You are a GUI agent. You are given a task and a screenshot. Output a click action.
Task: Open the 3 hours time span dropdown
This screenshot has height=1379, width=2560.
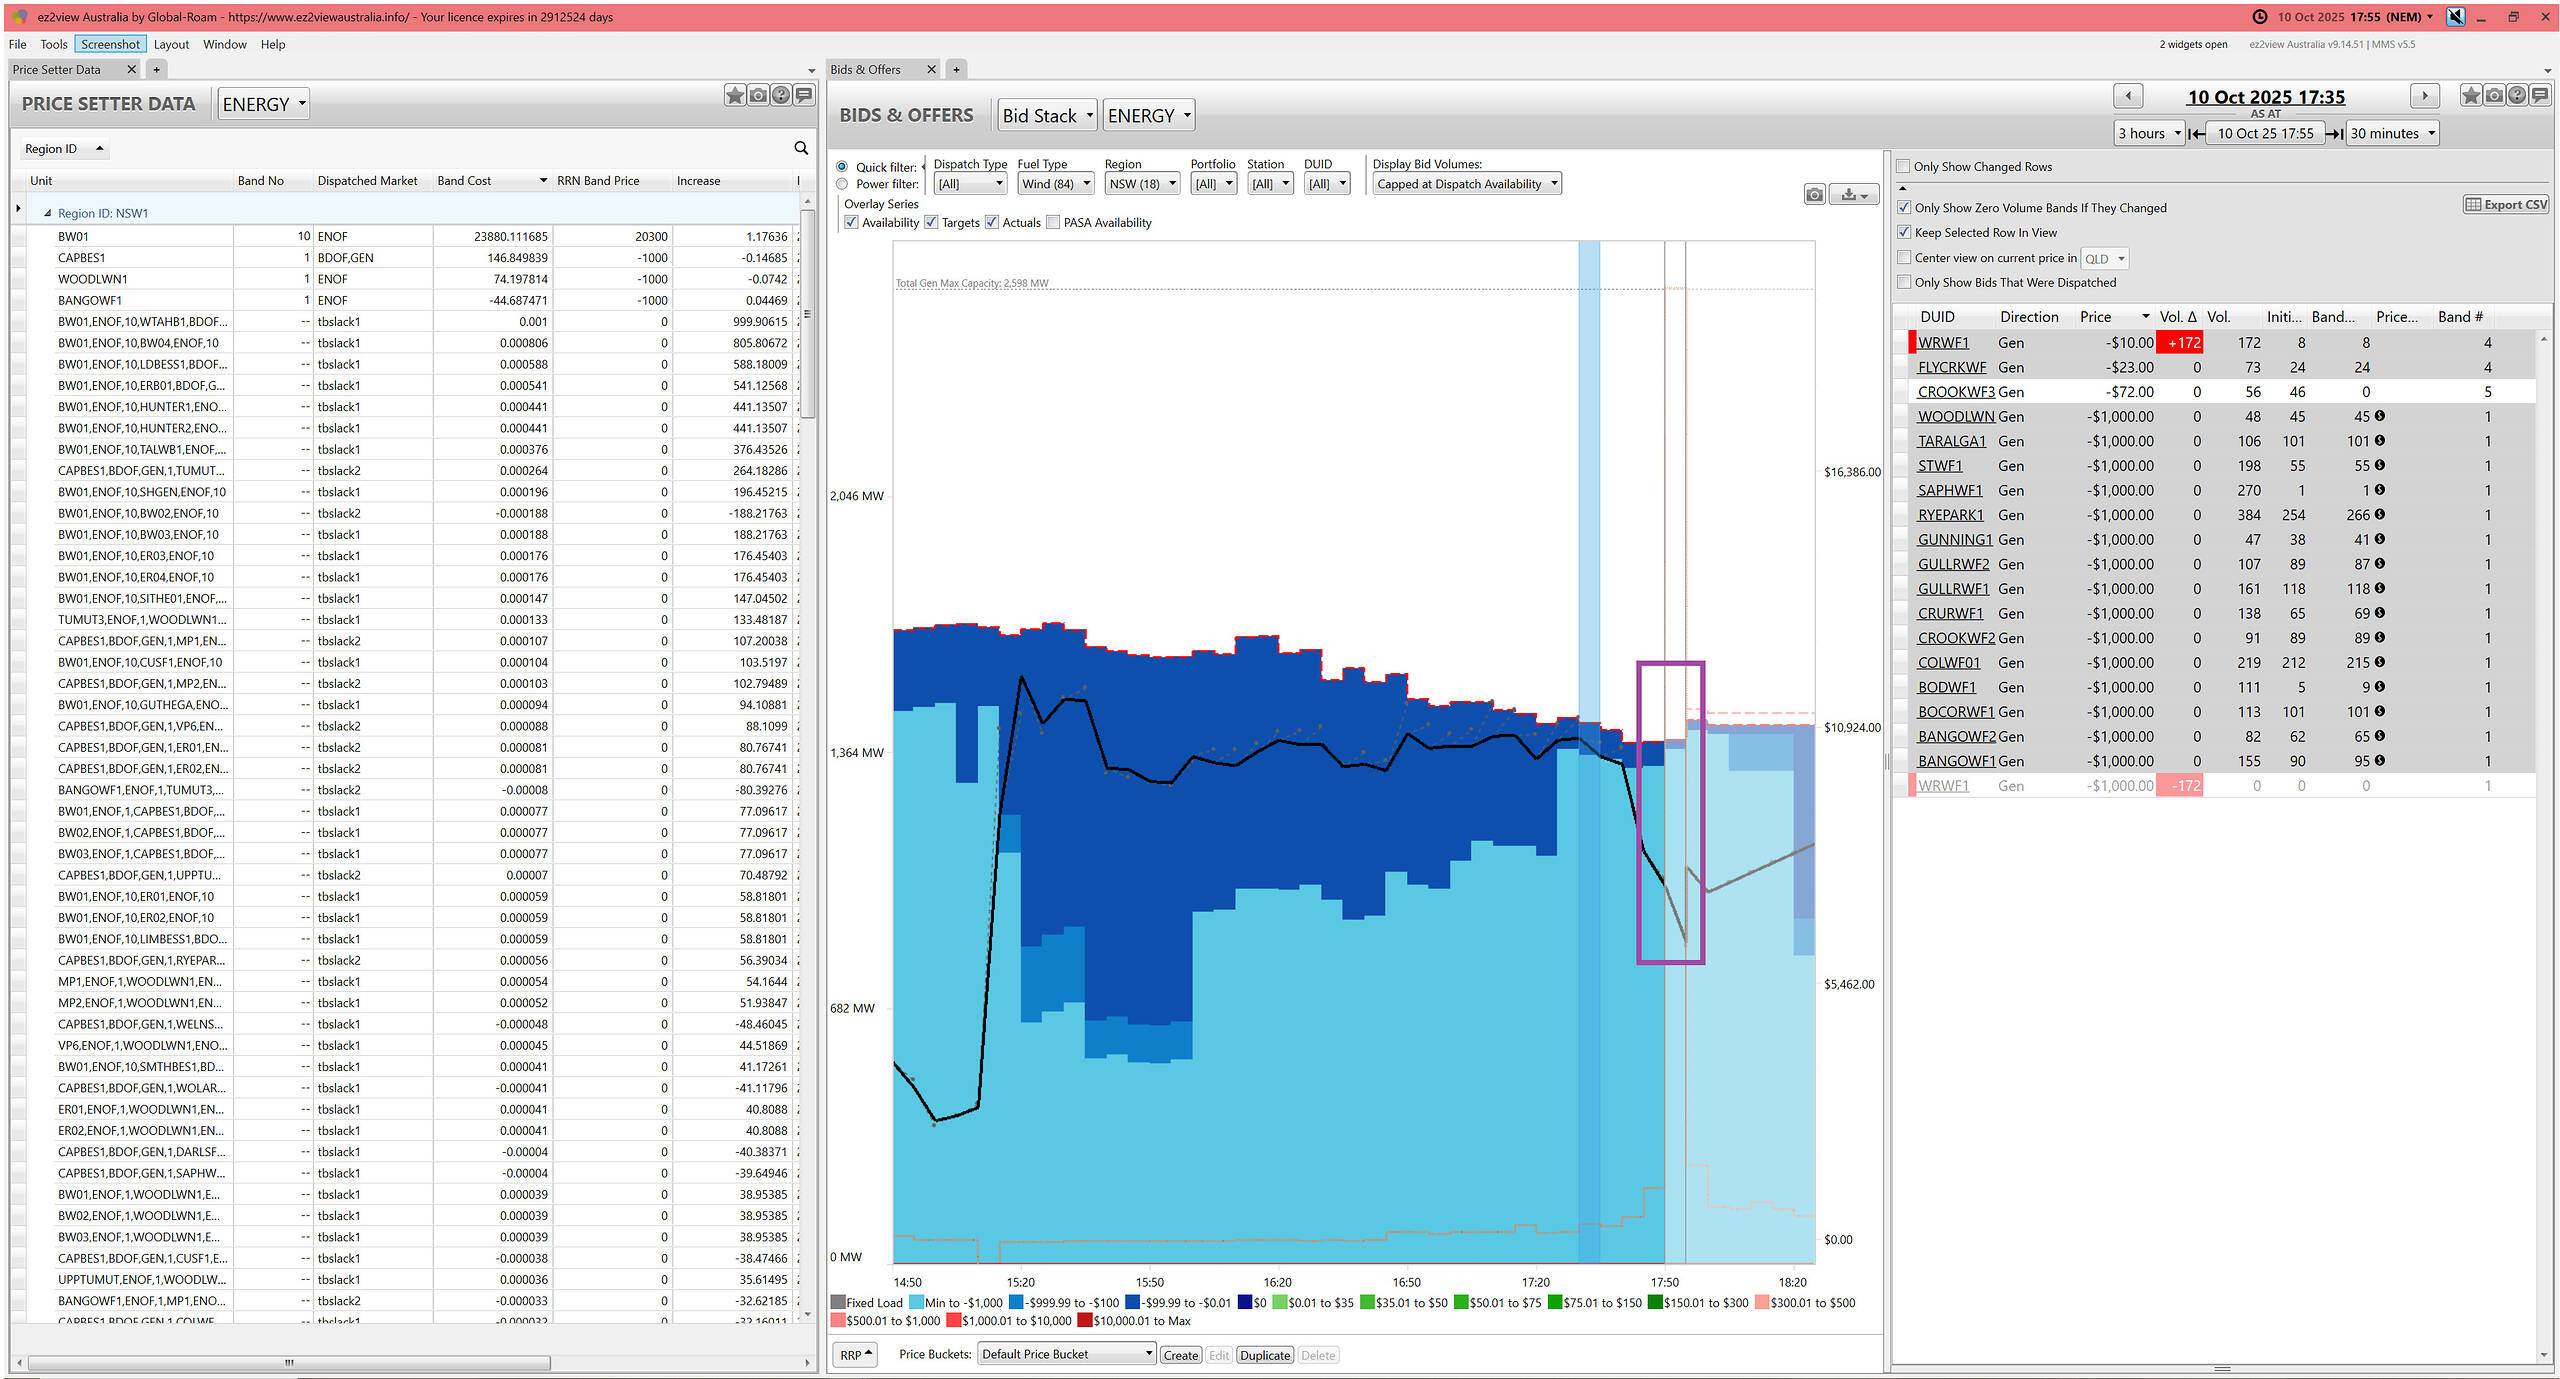[x=2148, y=133]
